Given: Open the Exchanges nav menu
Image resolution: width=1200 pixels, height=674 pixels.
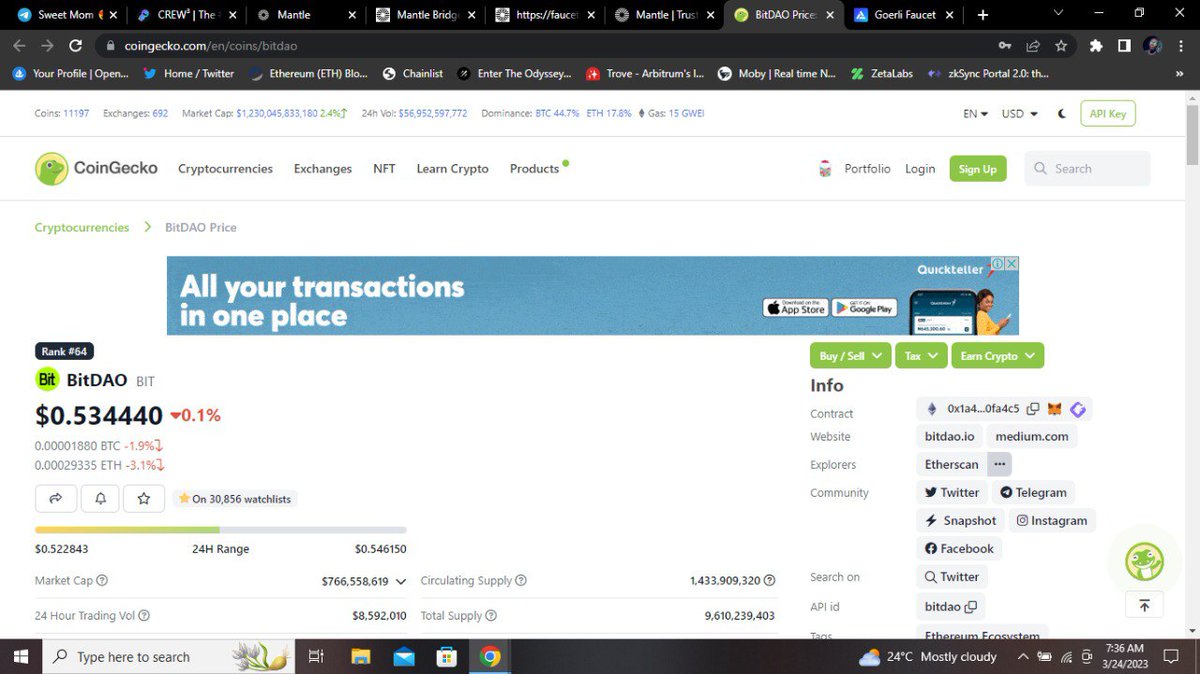Looking at the screenshot, I should tap(323, 169).
